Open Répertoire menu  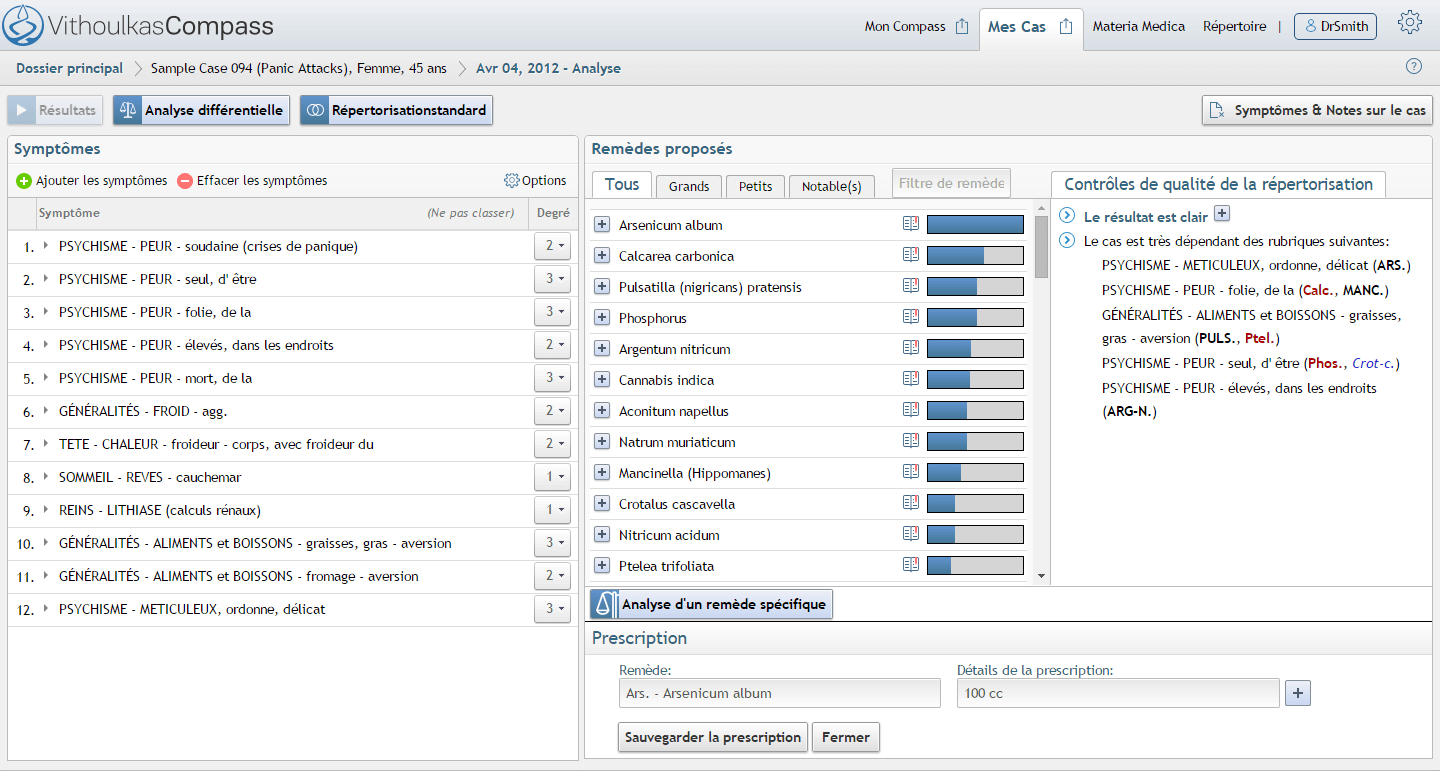pyautogui.click(x=1235, y=27)
